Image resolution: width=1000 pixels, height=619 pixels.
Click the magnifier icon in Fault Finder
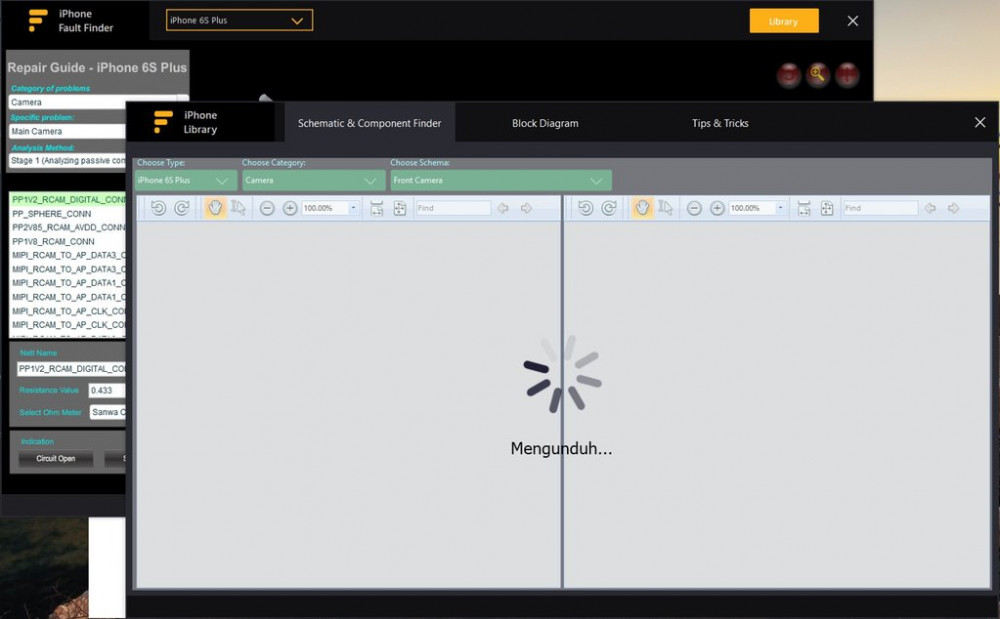(818, 75)
